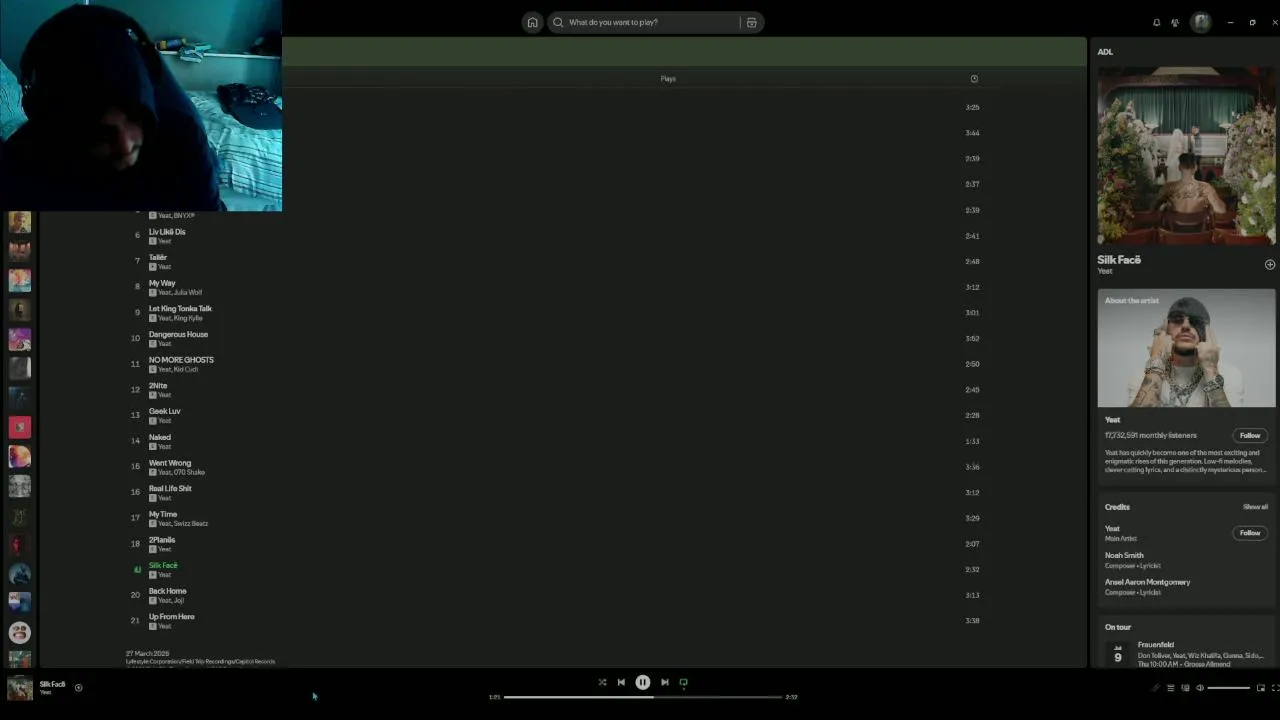Sort tracks by the duration clock icon

pyautogui.click(x=974, y=79)
